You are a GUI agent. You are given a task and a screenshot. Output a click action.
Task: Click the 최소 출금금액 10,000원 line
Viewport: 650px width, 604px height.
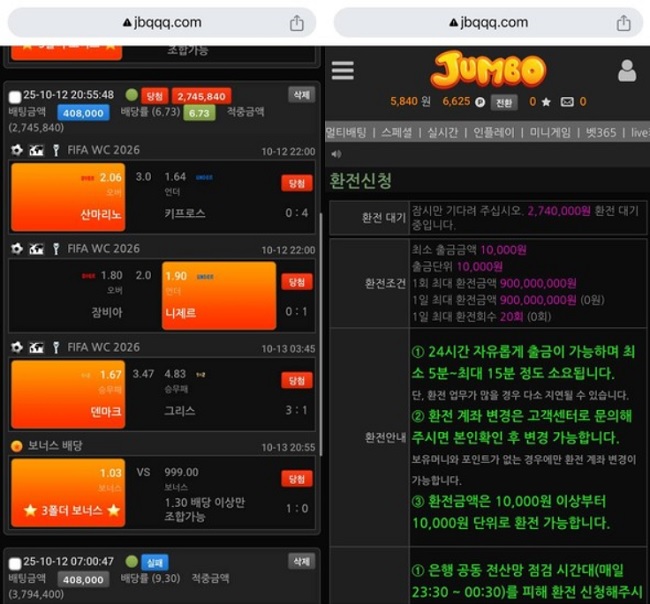tap(469, 250)
